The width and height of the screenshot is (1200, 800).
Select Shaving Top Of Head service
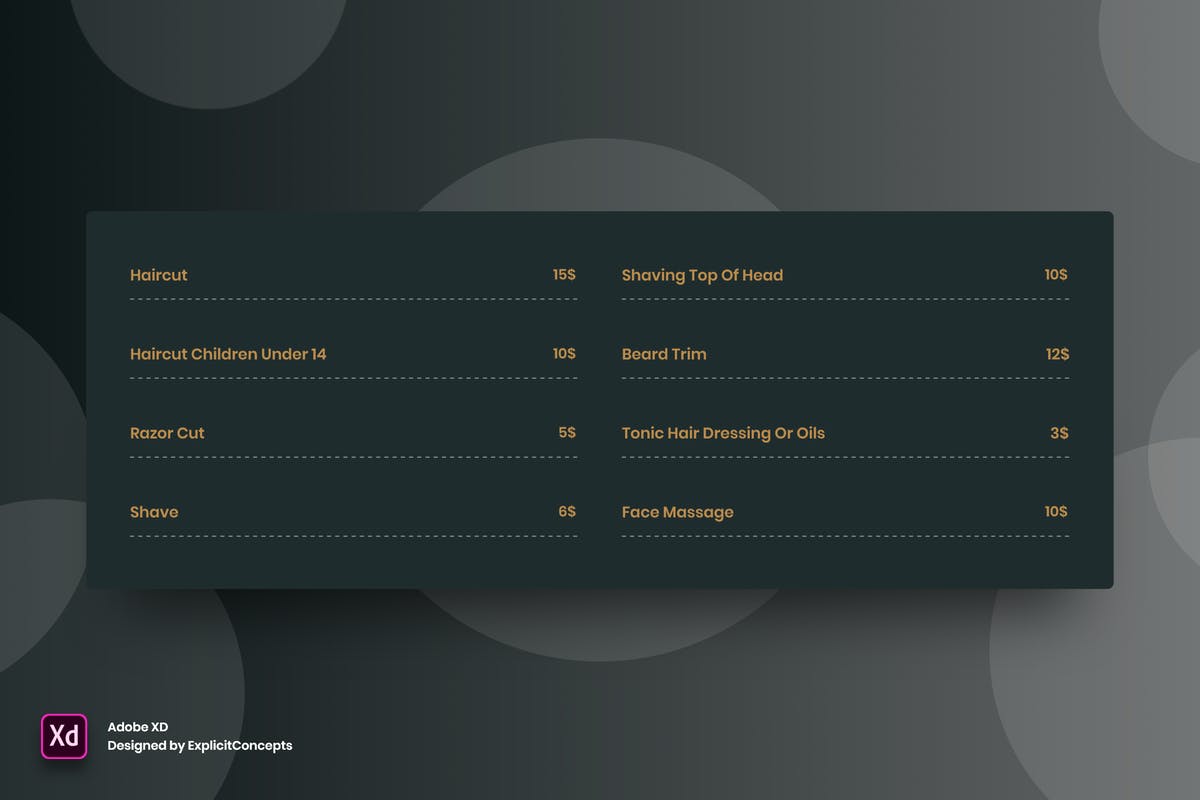[702, 275]
